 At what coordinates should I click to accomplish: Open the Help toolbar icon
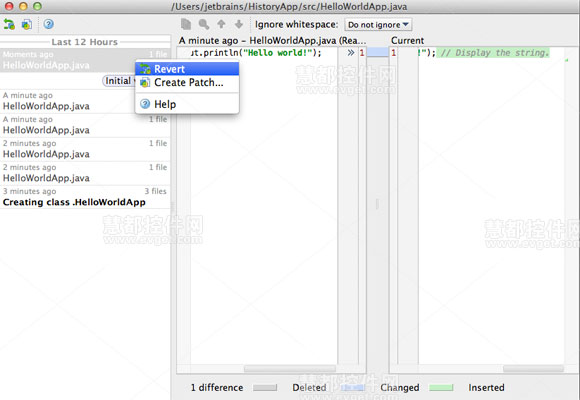(x=48, y=24)
